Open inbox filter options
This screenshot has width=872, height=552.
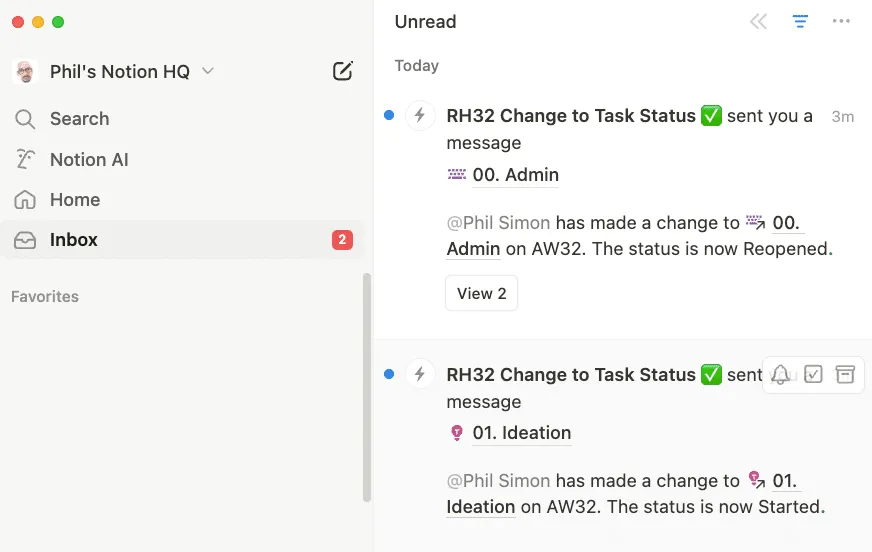(x=800, y=21)
